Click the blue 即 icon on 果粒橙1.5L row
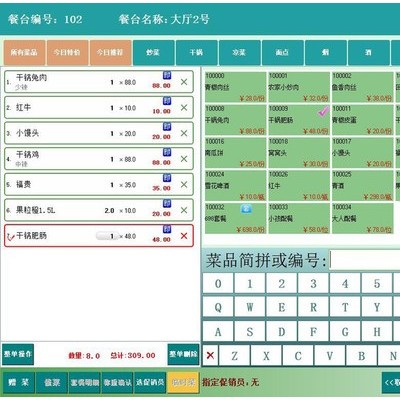400x400 pixels. [x=167, y=203]
